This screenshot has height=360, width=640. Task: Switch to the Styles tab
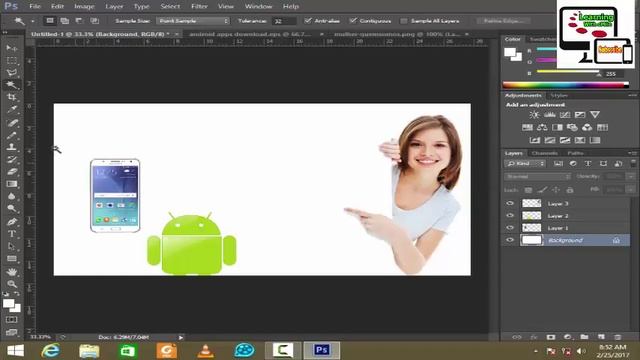[559, 96]
